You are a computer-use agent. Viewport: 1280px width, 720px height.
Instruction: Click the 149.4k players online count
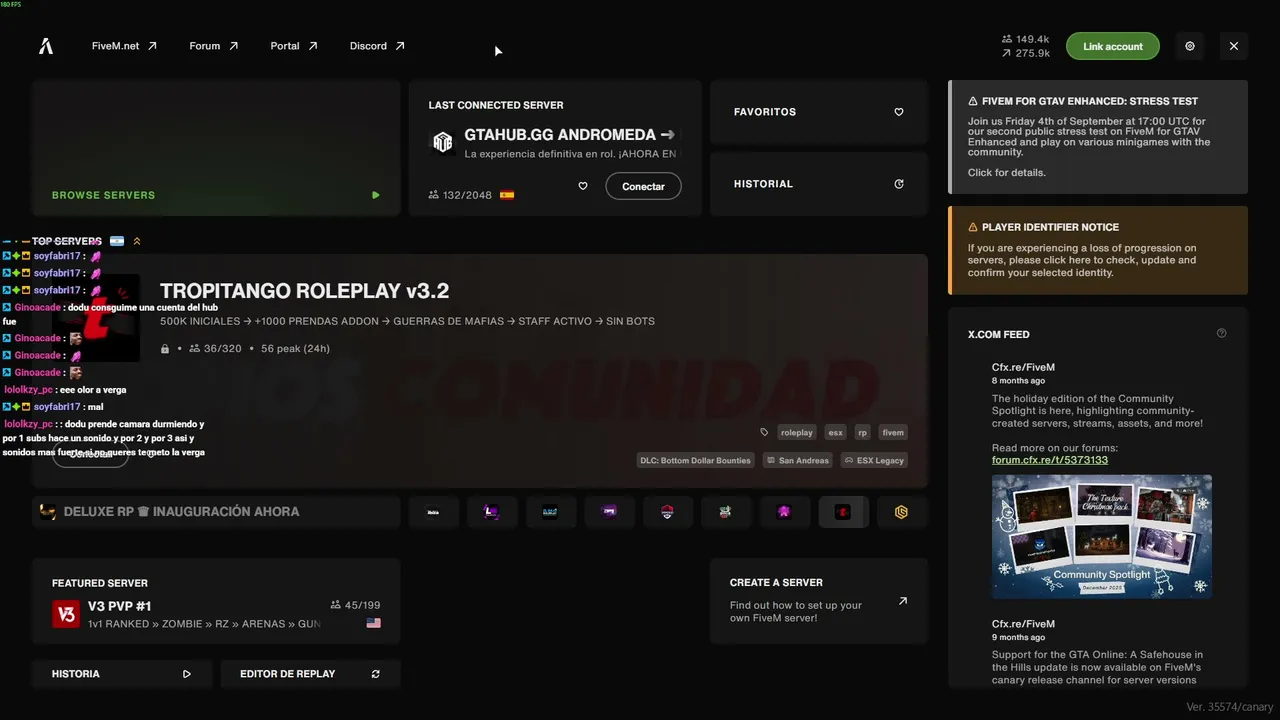click(1025, 39)
